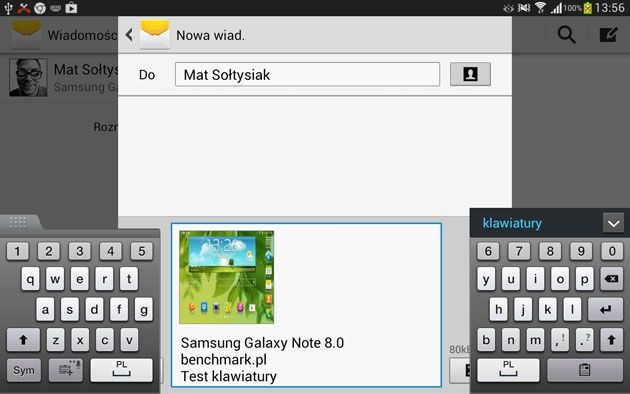This screenshot has height=394, width=630.
Task: Tap the search magnifier icon
Action: (567, 35)
